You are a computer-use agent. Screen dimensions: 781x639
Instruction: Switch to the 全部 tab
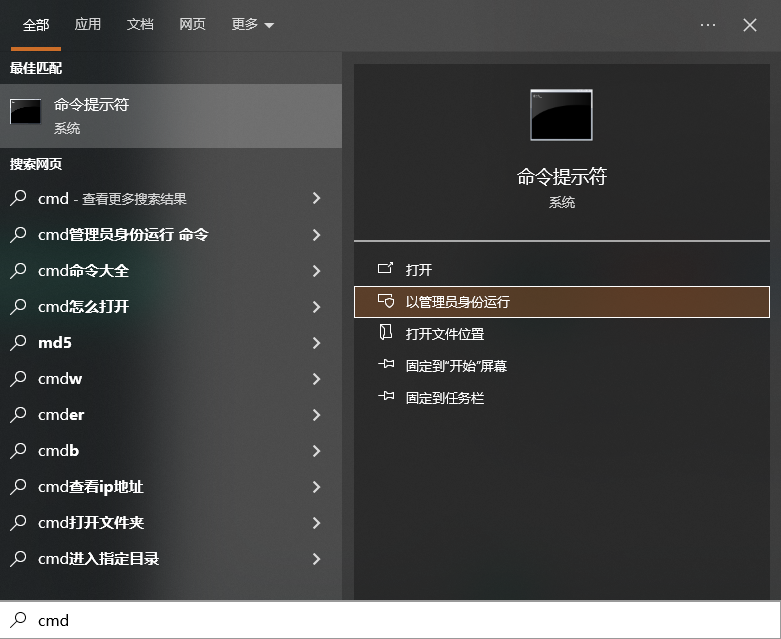click(36, 24)
